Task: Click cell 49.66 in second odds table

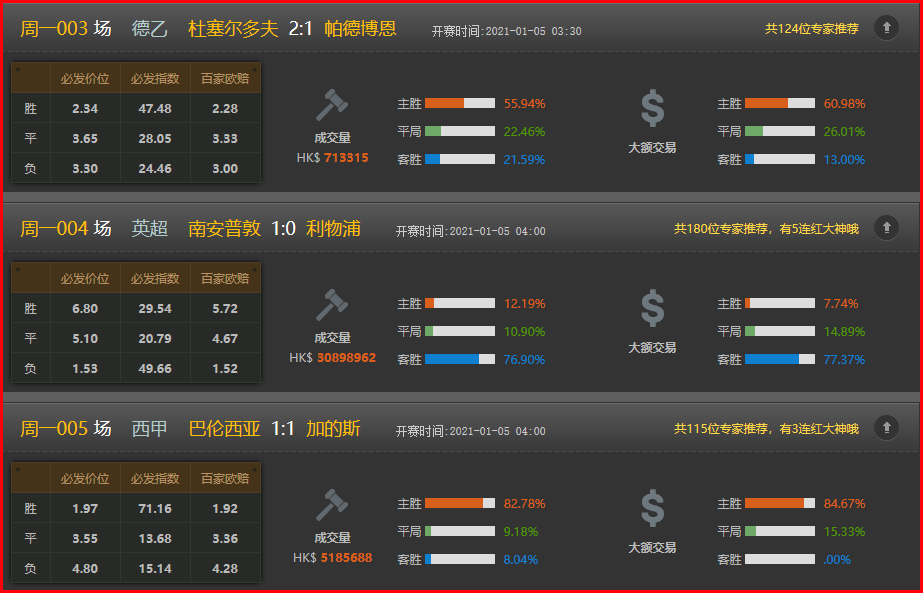Action: click(155, 369)
